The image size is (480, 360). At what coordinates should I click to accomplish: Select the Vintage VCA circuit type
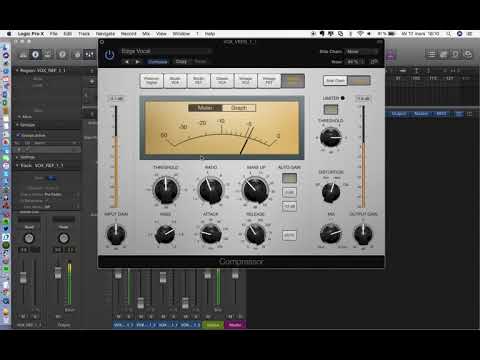pyautogui.click(x=246, y=81)
